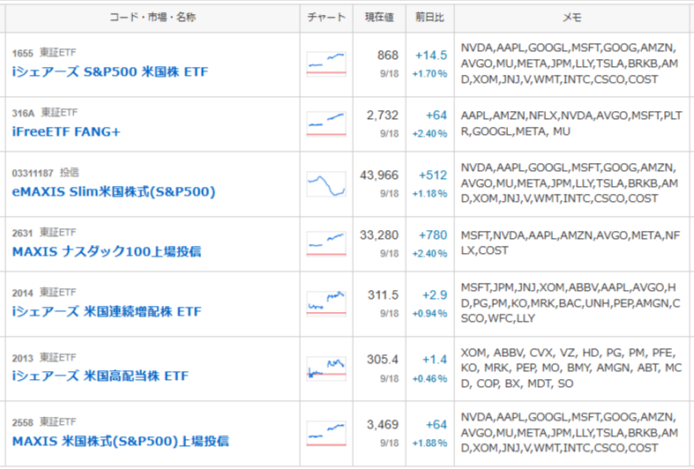Click the mini chart for code 2631

(x=326, y=244)
